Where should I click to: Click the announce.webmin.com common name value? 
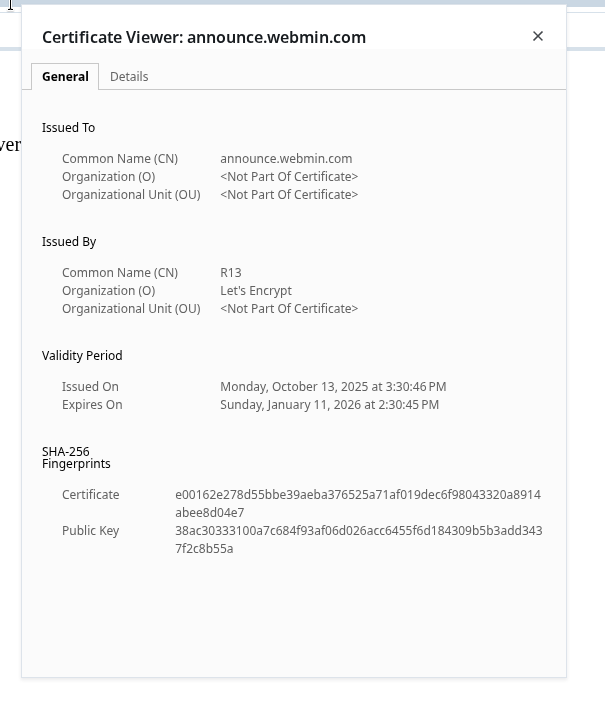click(x=286, y=158)
